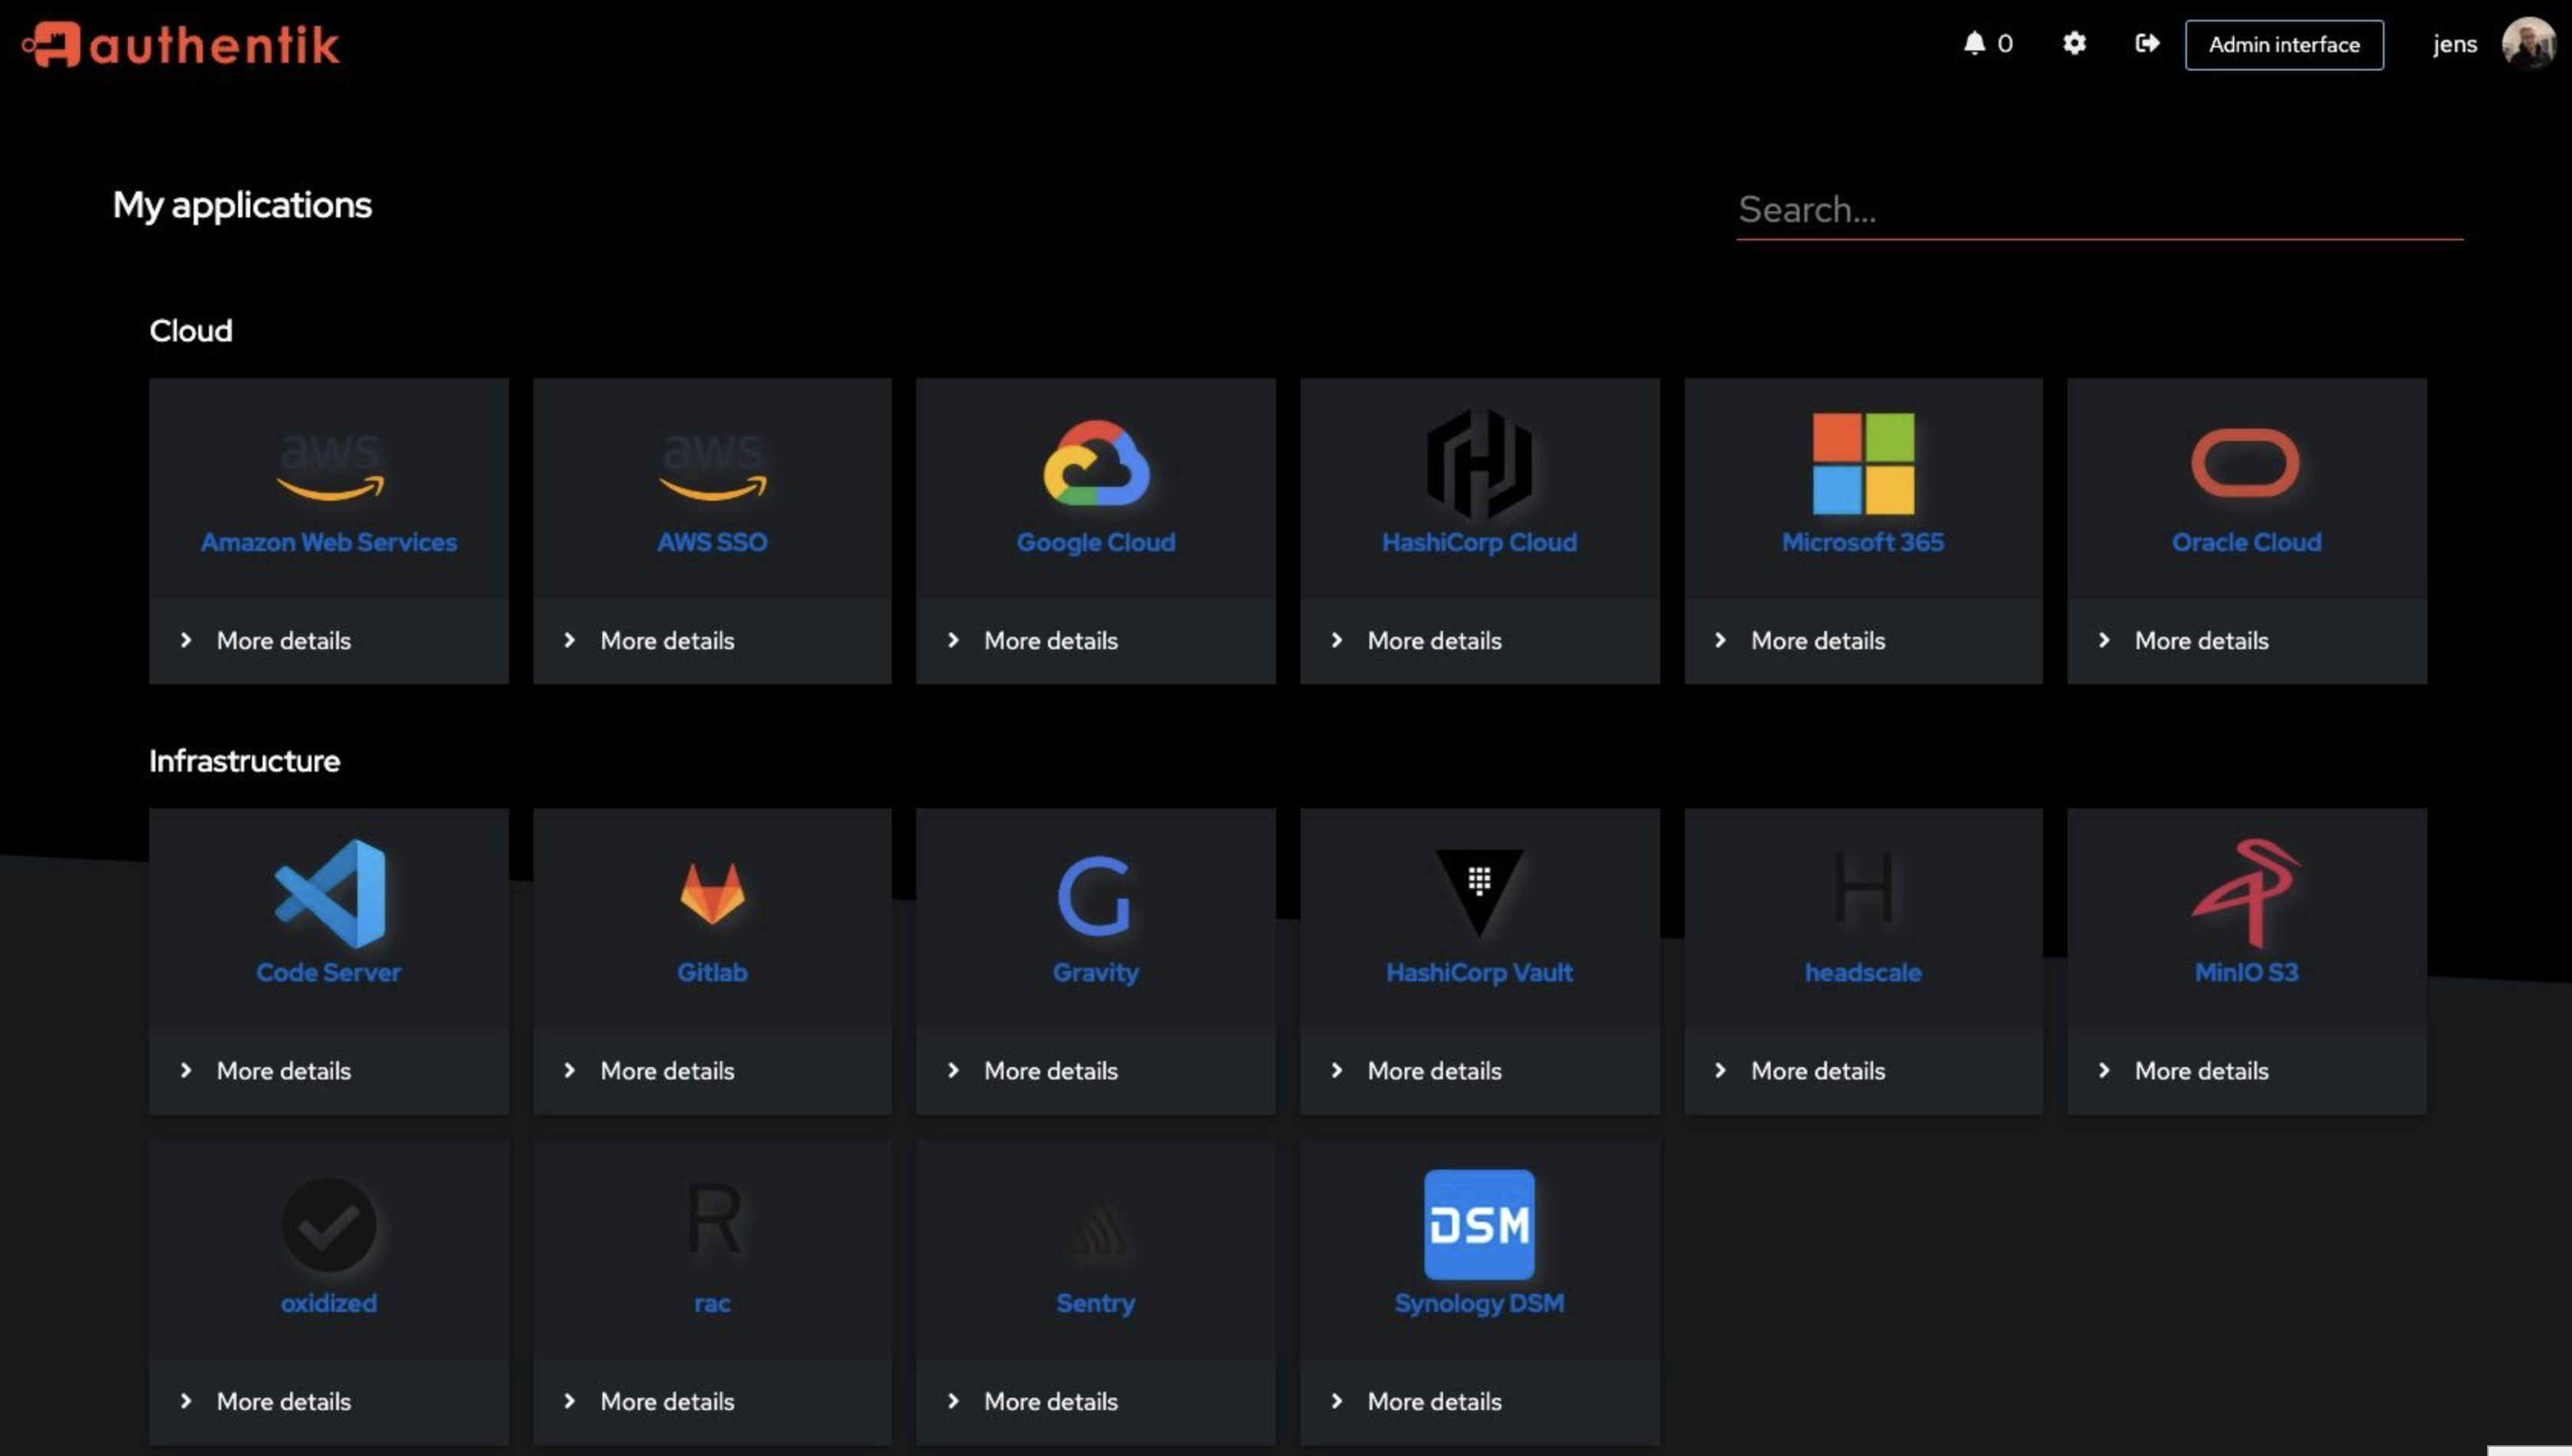Open the Google Cloud link

pos(1096,542)
